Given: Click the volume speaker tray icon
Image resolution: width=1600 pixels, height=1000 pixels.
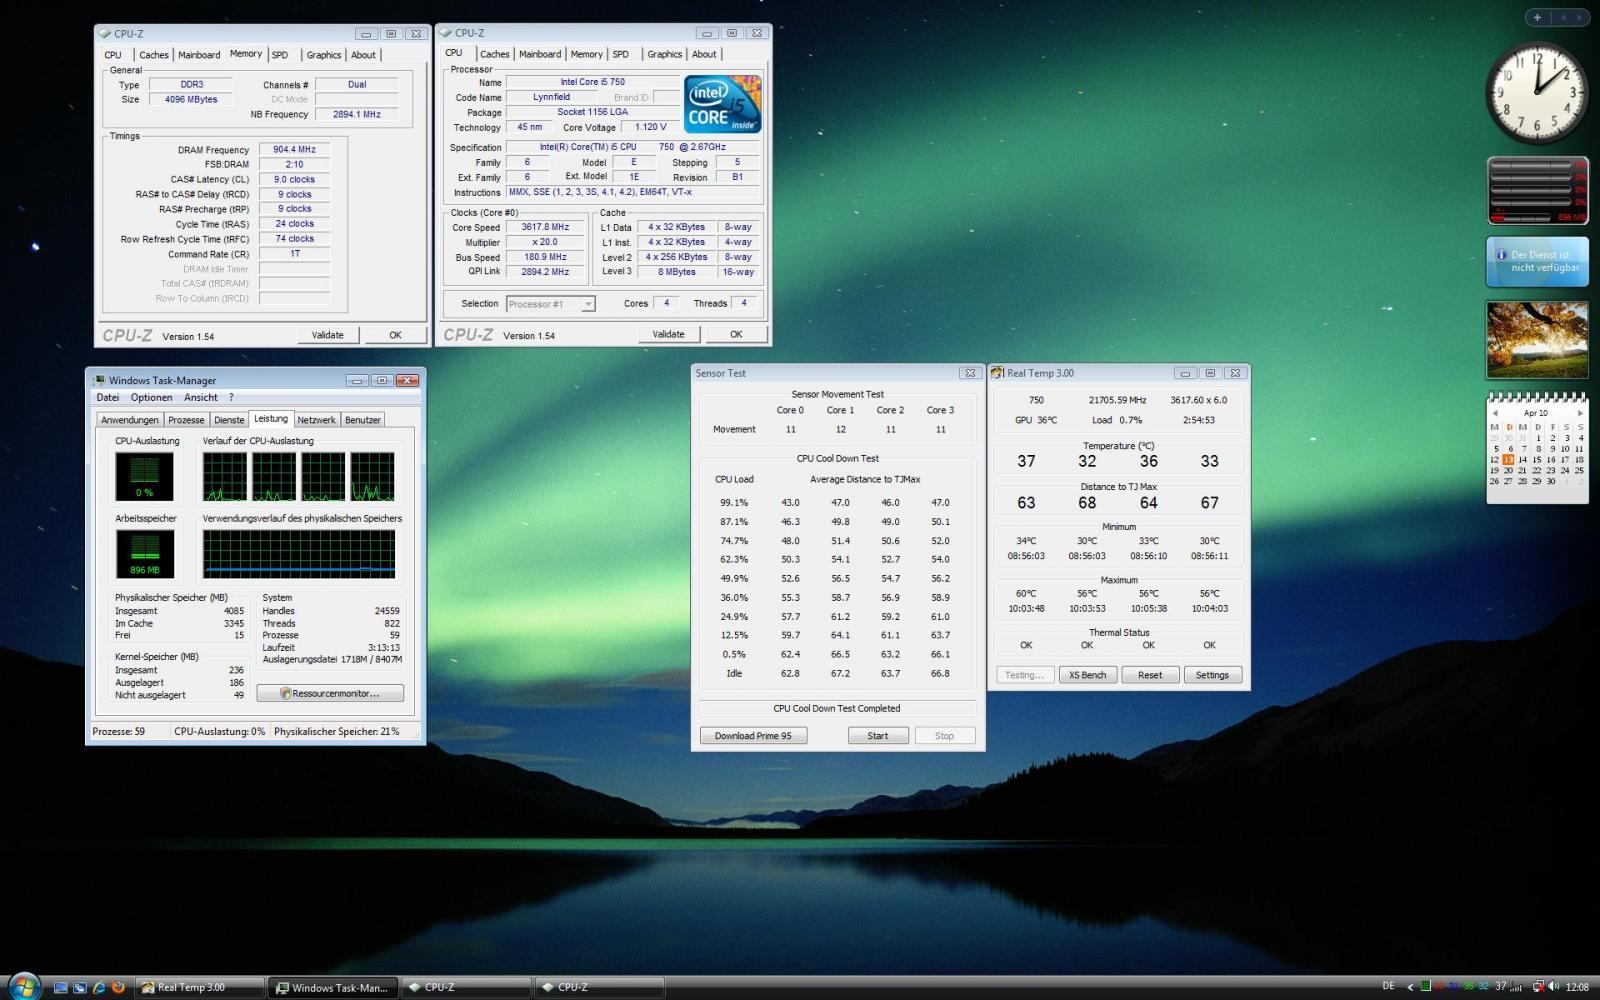Looking at the screenshot, I should pyautogui.click(x=1554, y=986).
